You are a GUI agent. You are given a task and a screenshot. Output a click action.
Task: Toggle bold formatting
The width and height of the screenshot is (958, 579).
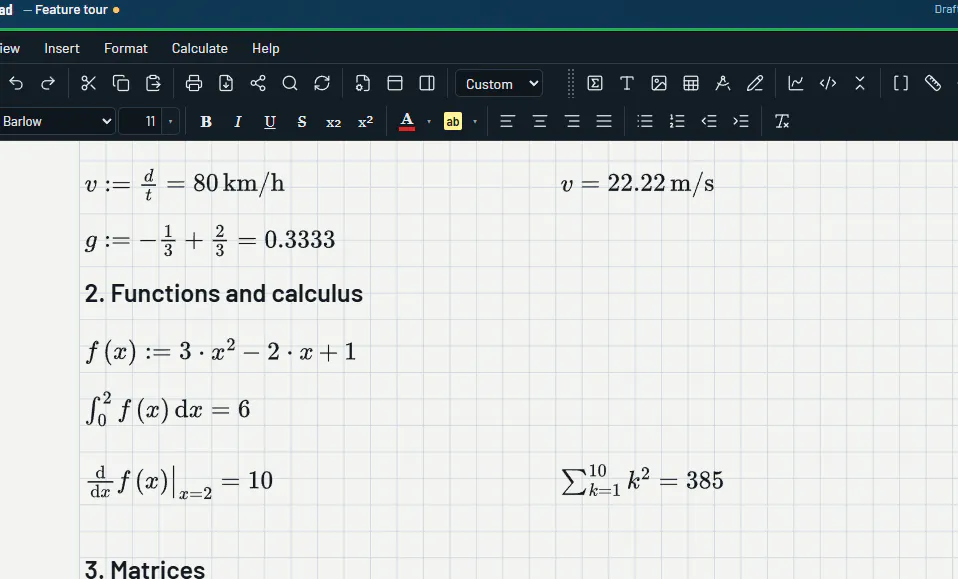206,122
